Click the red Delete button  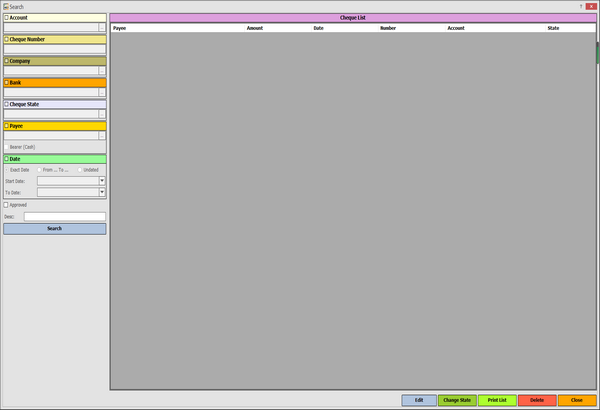(537, 400)
